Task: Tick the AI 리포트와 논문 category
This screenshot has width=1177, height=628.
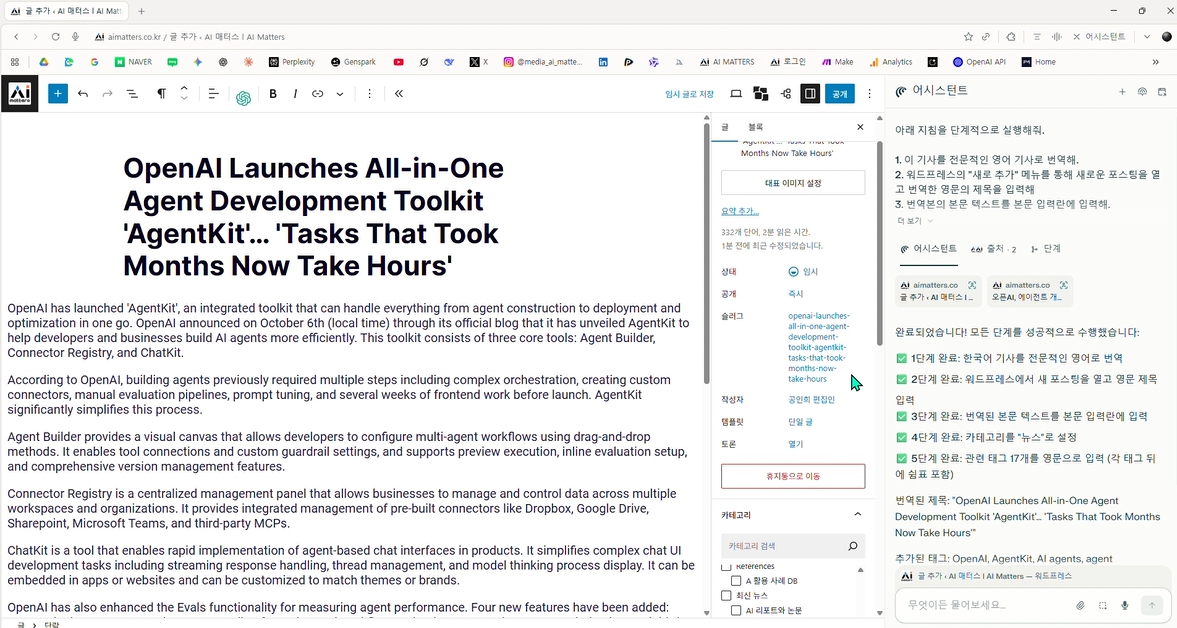Action: click(737, 610)
